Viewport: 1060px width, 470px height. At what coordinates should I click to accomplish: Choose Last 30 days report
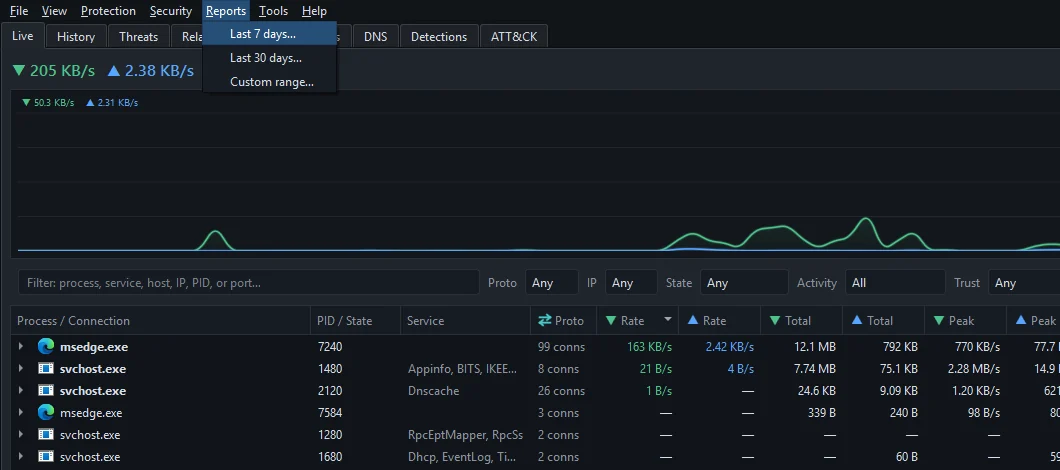270,58
